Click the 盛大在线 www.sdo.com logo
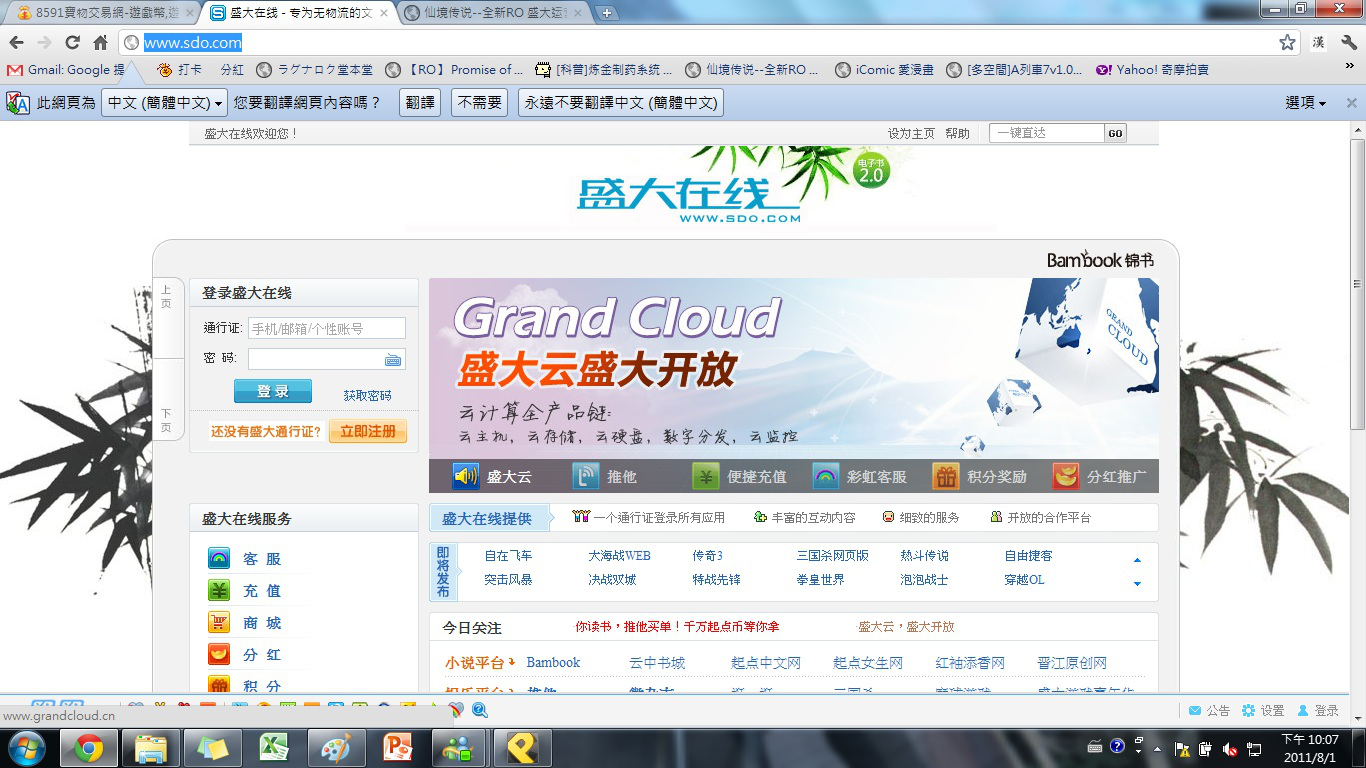 pos(689,200)
